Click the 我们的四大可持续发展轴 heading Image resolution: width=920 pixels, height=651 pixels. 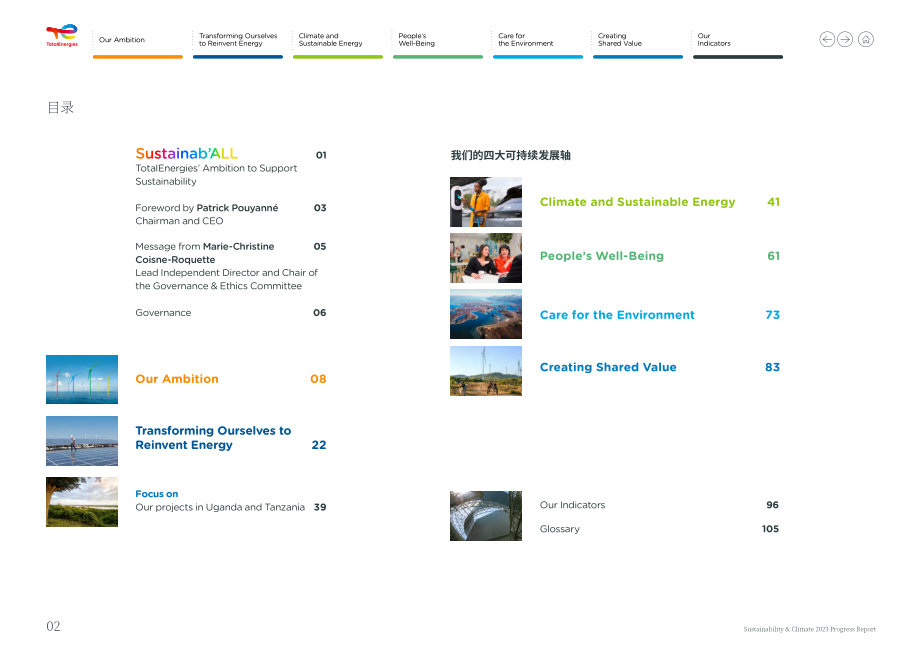pyautogui.click(x=510, y=155)
